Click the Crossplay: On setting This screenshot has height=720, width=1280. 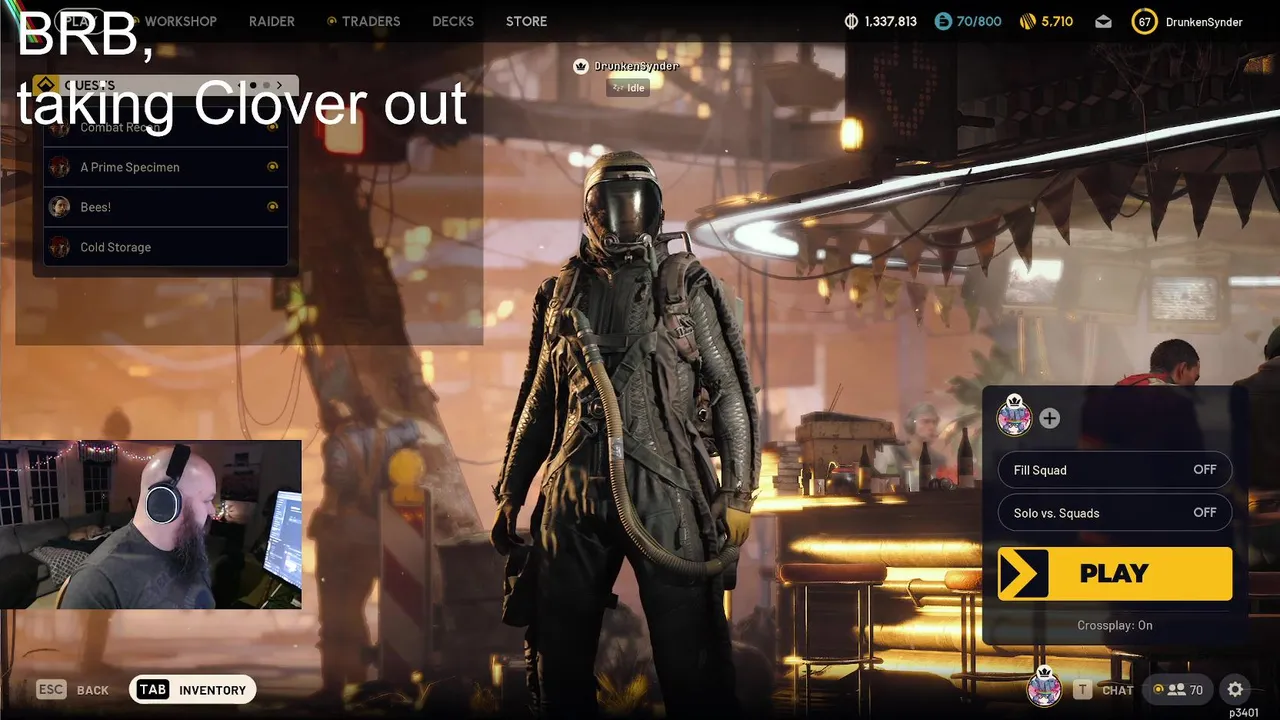[1115, 625]
